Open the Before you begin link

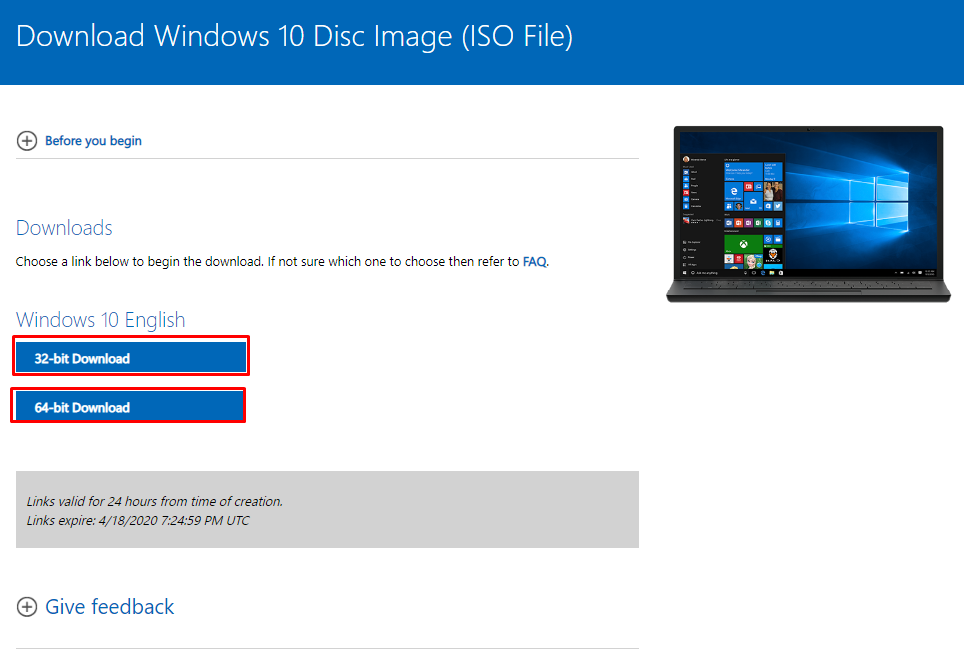(93, 141)
